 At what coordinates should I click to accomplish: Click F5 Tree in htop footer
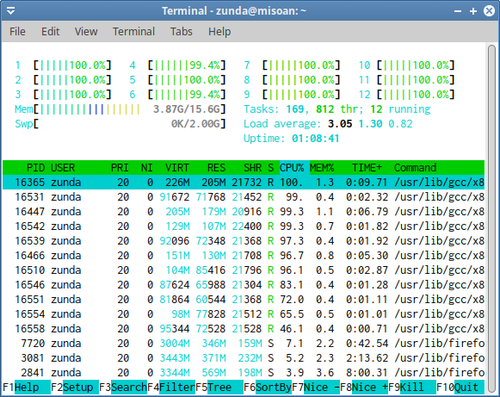click(x=219, y=387)
